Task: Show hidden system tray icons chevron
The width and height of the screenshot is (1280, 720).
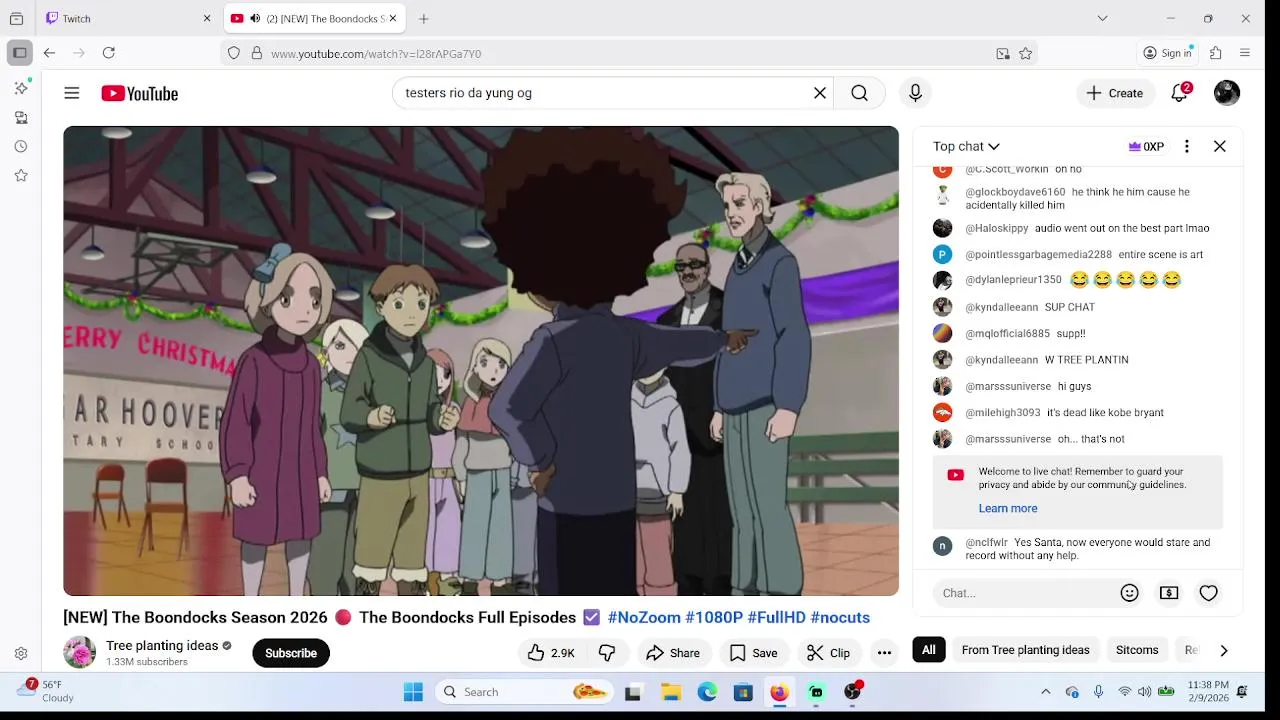Action: click(x=1046, y=692)
